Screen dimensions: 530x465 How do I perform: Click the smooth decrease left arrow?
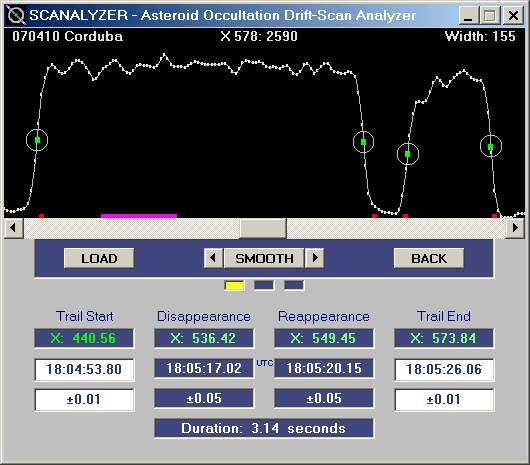click(213, 258)
